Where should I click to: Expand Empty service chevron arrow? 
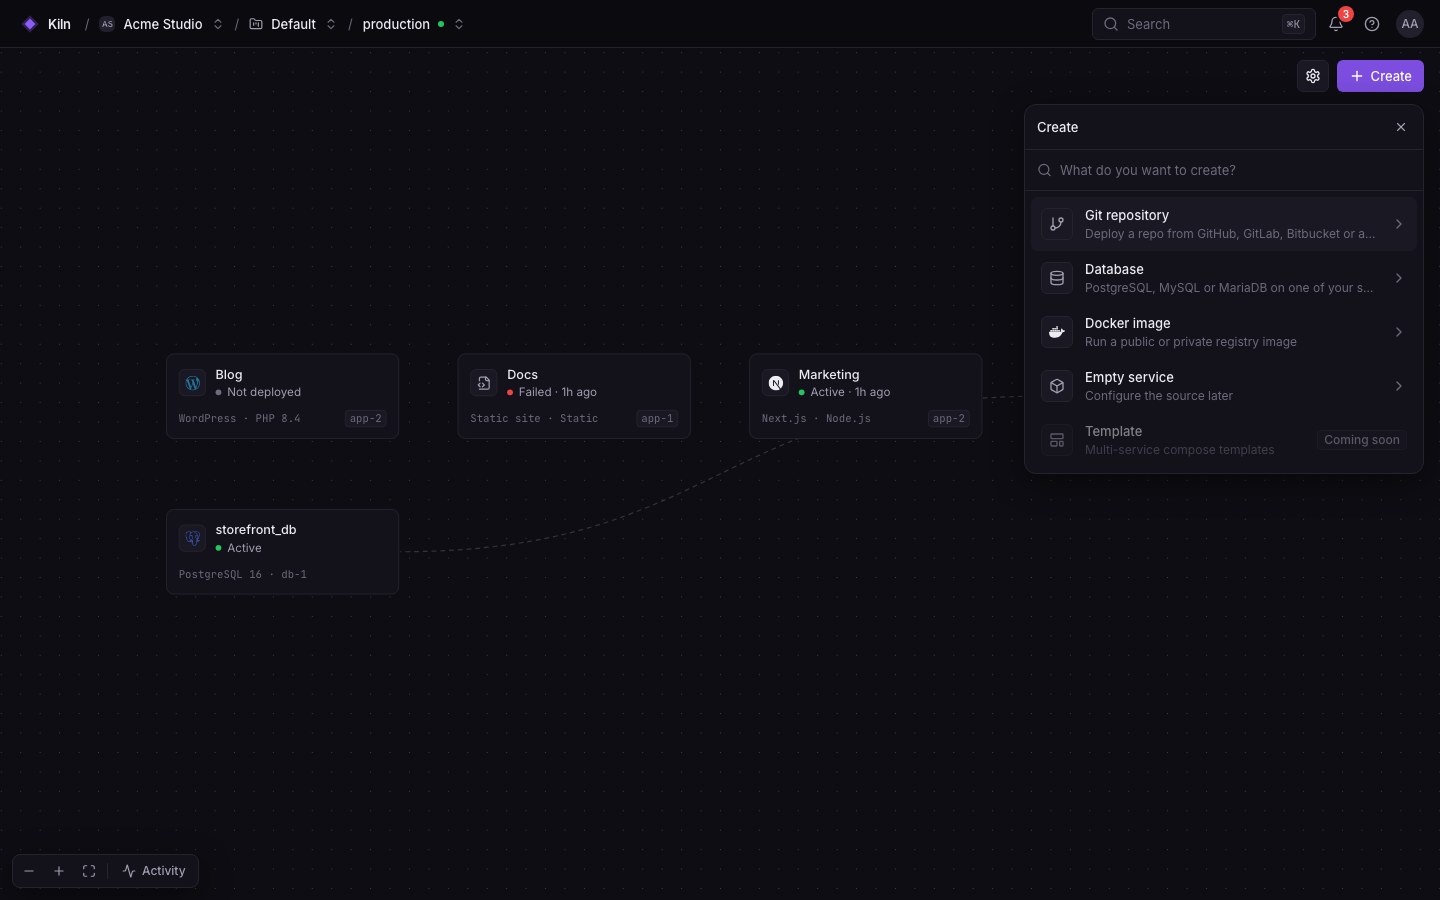pyautogui.click(x=1399, y=386)
